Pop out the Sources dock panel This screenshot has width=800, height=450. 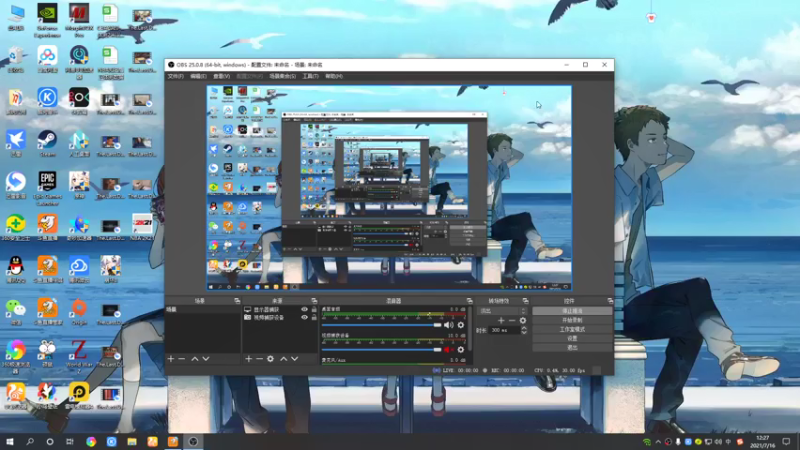tap(314, 301)
